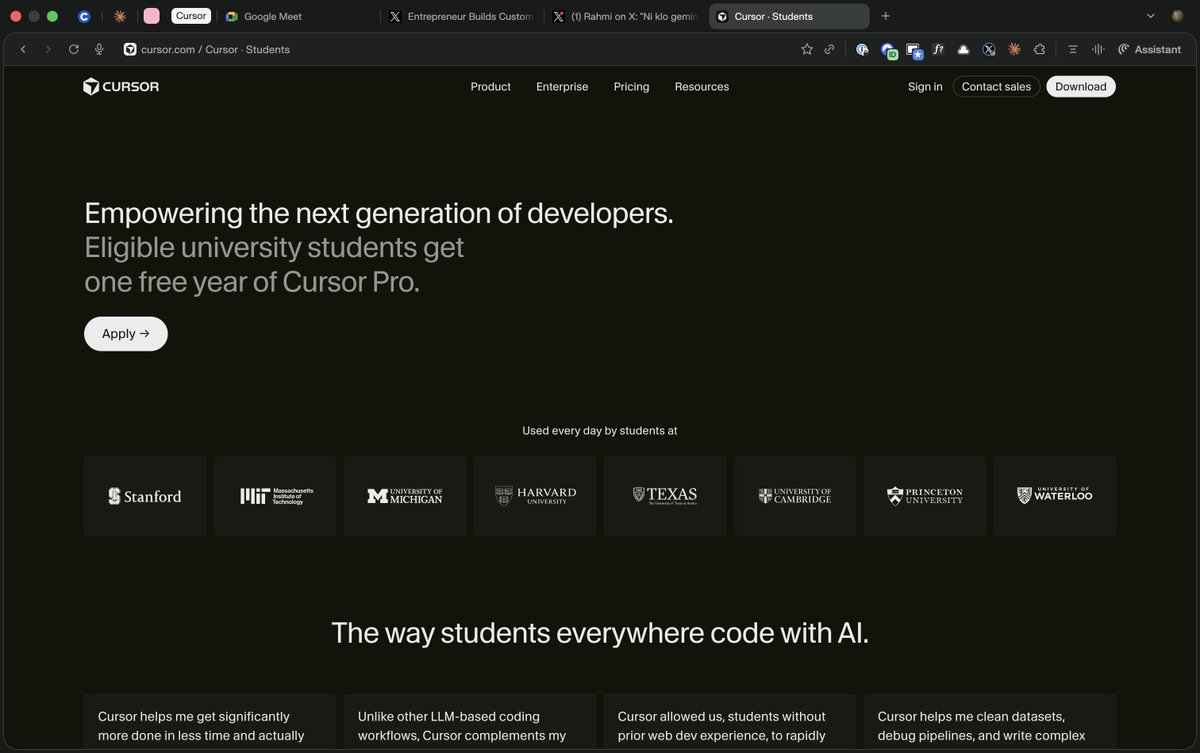This screenshot has width=1200, height=753.
Task: Click the University of Waterloo logo card
Action: pyautogui.click(x=1055, y=496)
